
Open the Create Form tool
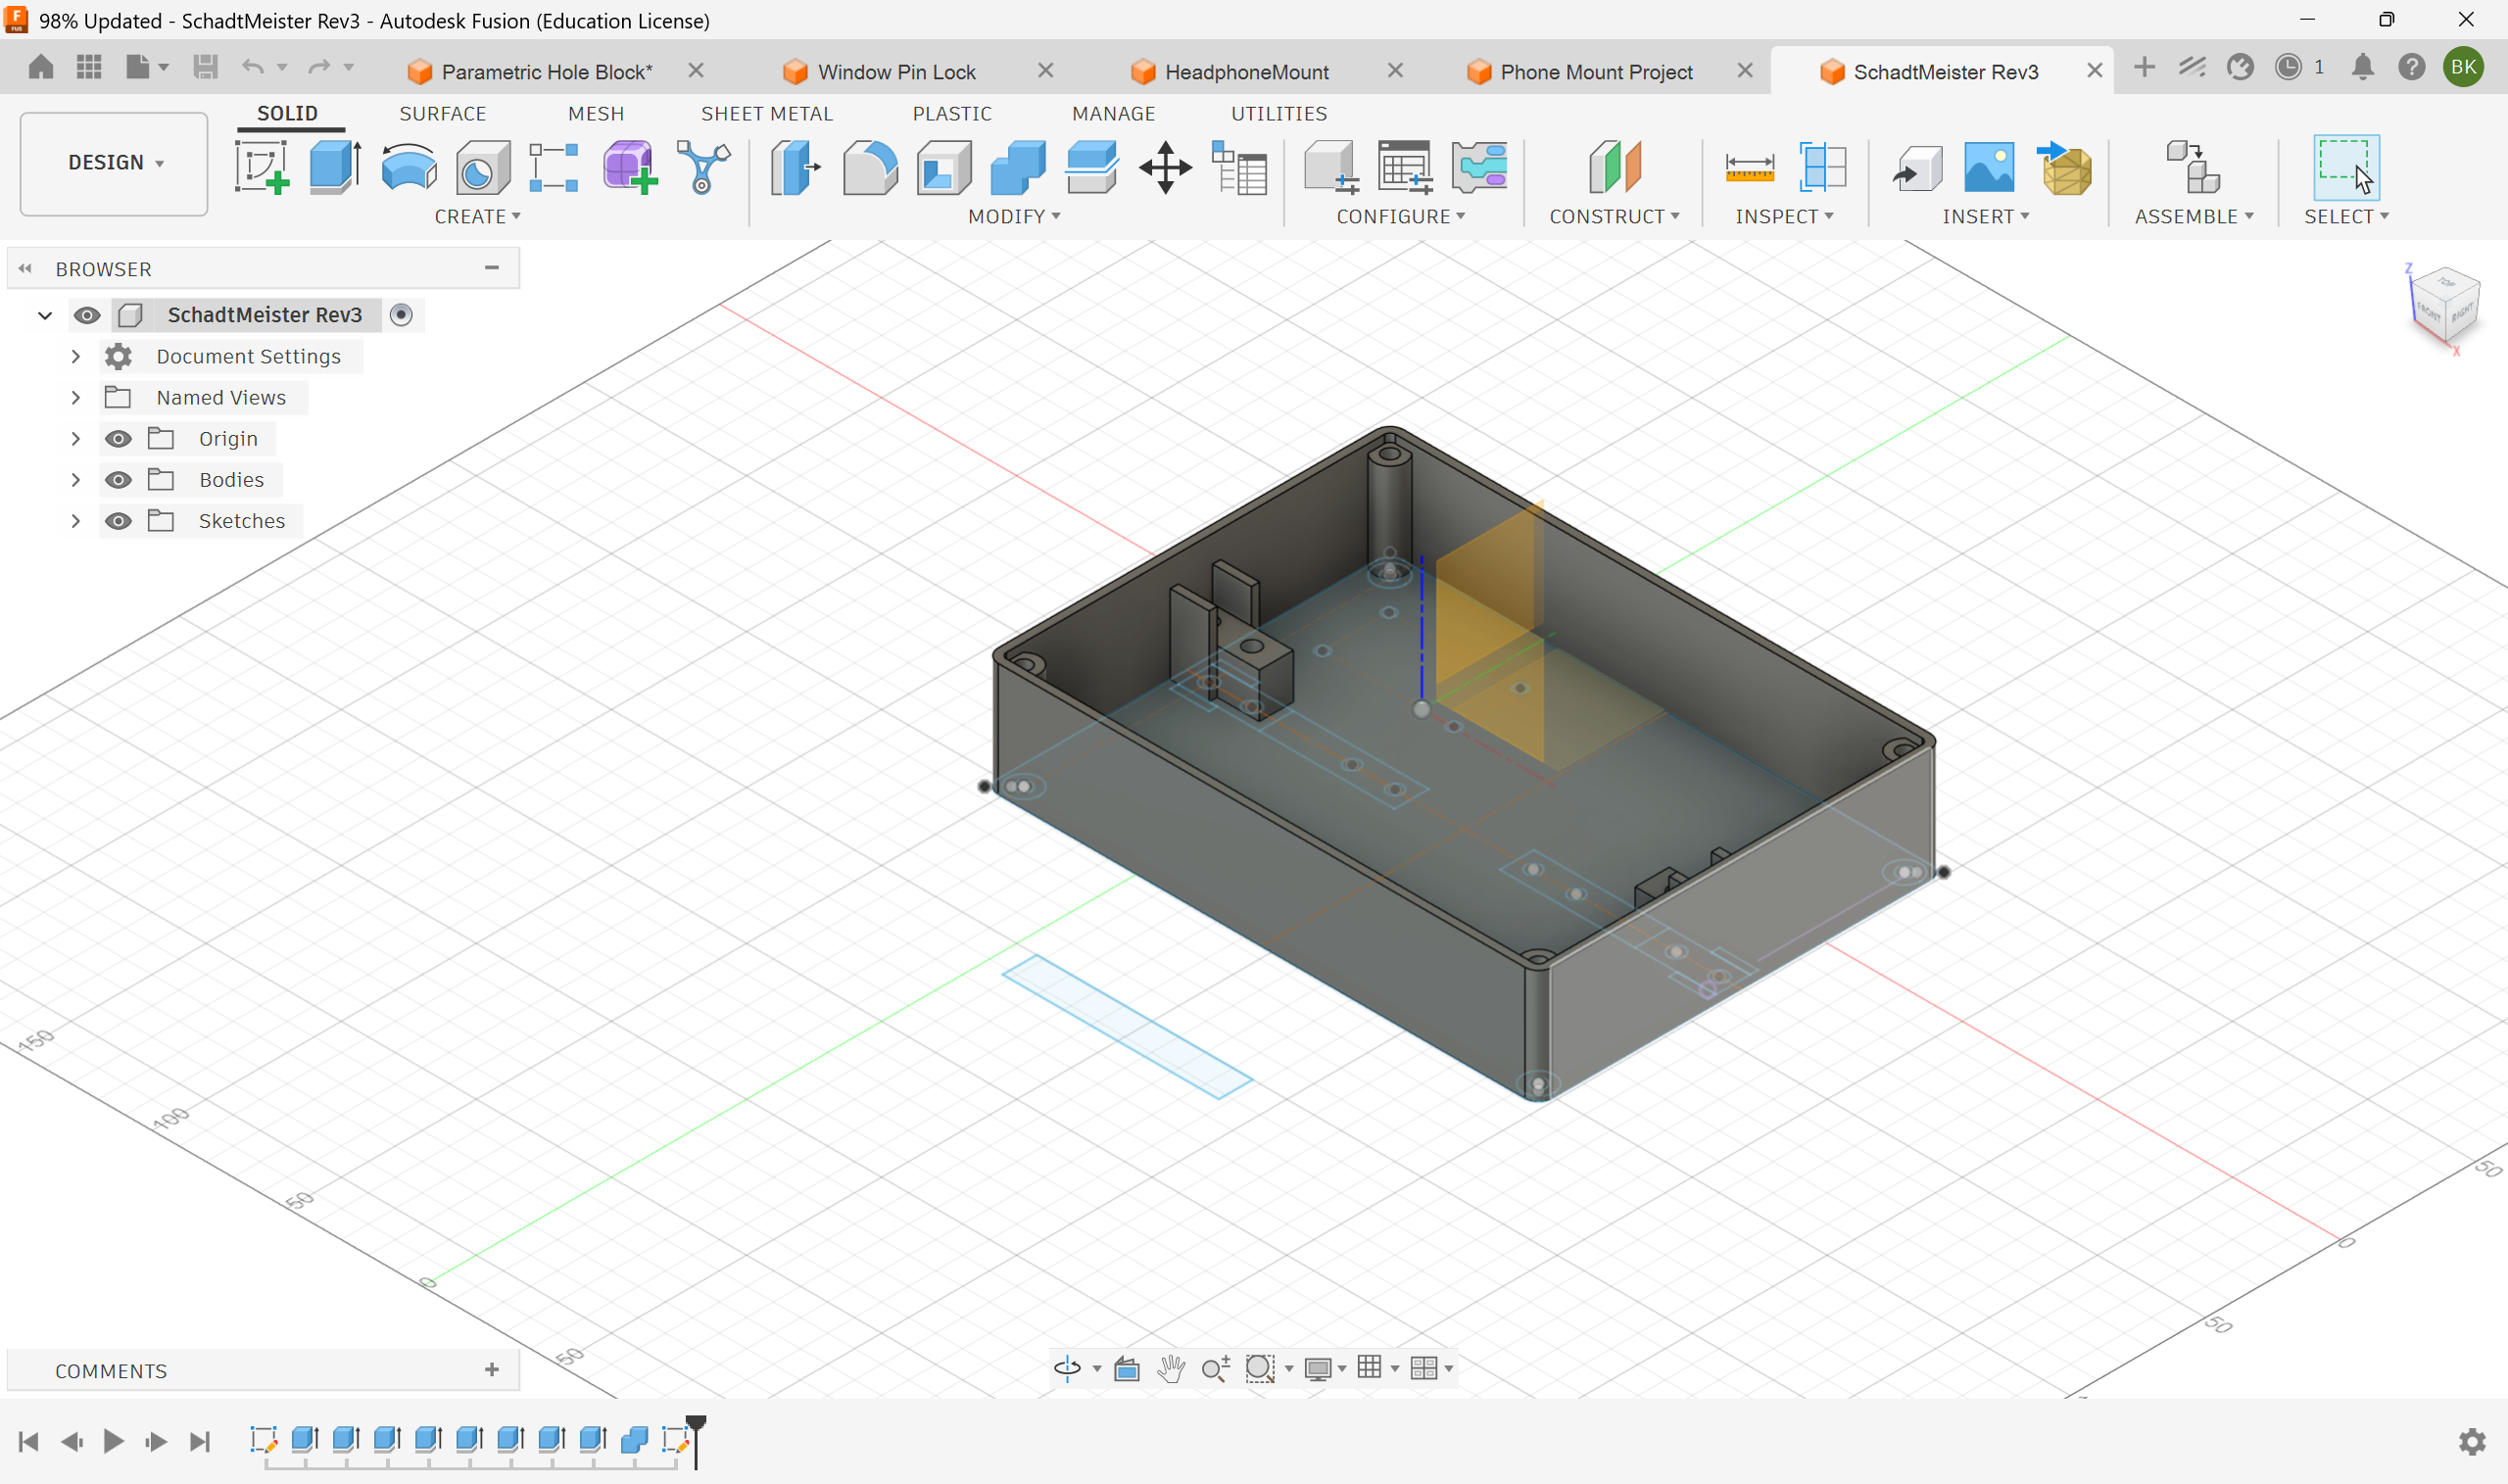pyautogui.click(x=630, y=167)
